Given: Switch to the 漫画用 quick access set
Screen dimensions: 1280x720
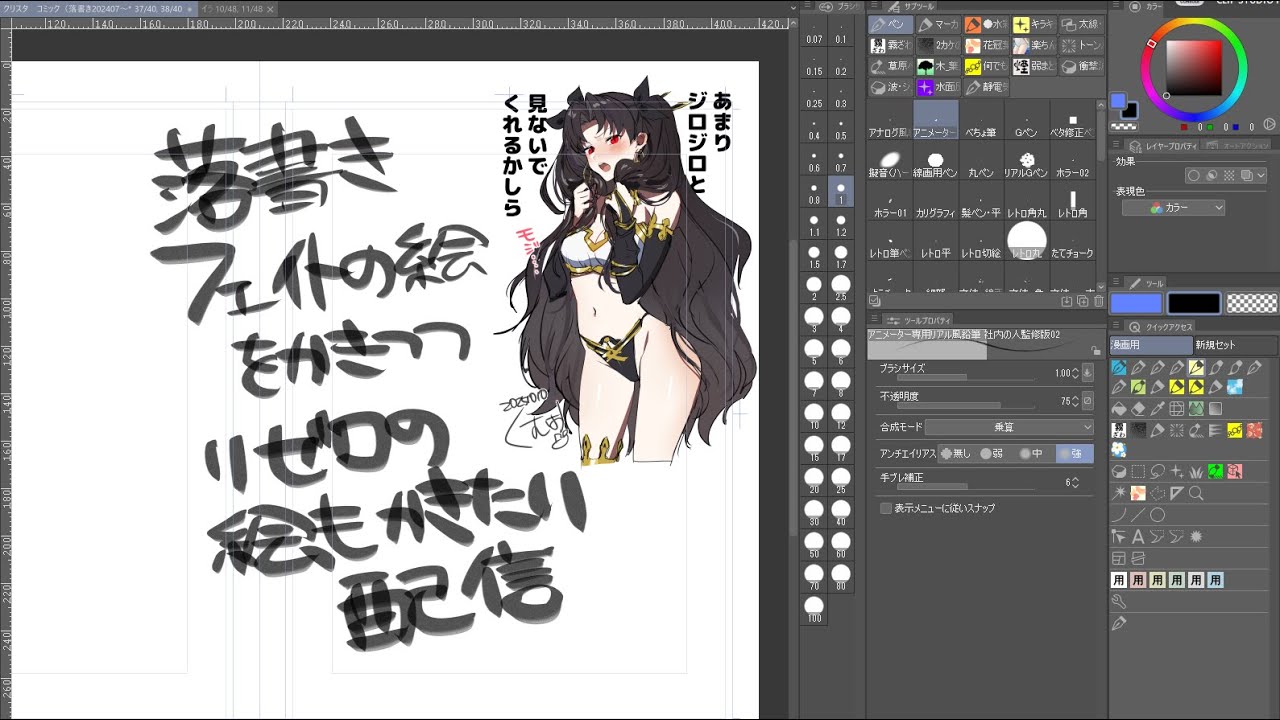Looking at the screenshot, I should coord(1151,345).
